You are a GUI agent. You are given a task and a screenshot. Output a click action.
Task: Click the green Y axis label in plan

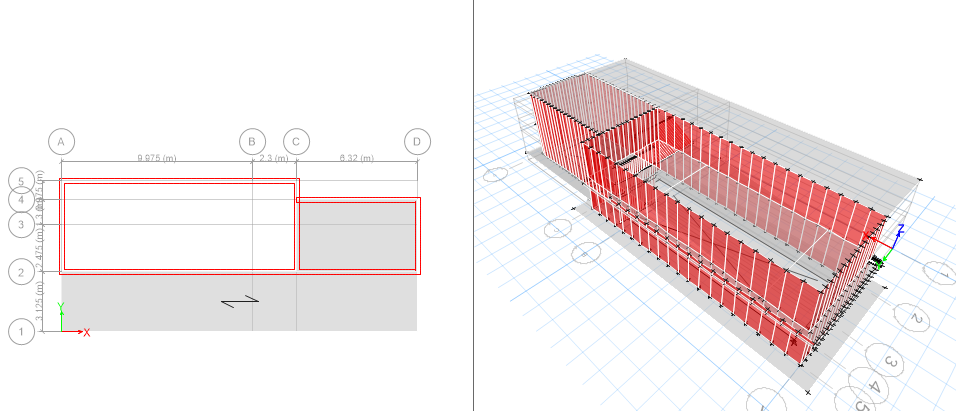[x=62, y=308]
